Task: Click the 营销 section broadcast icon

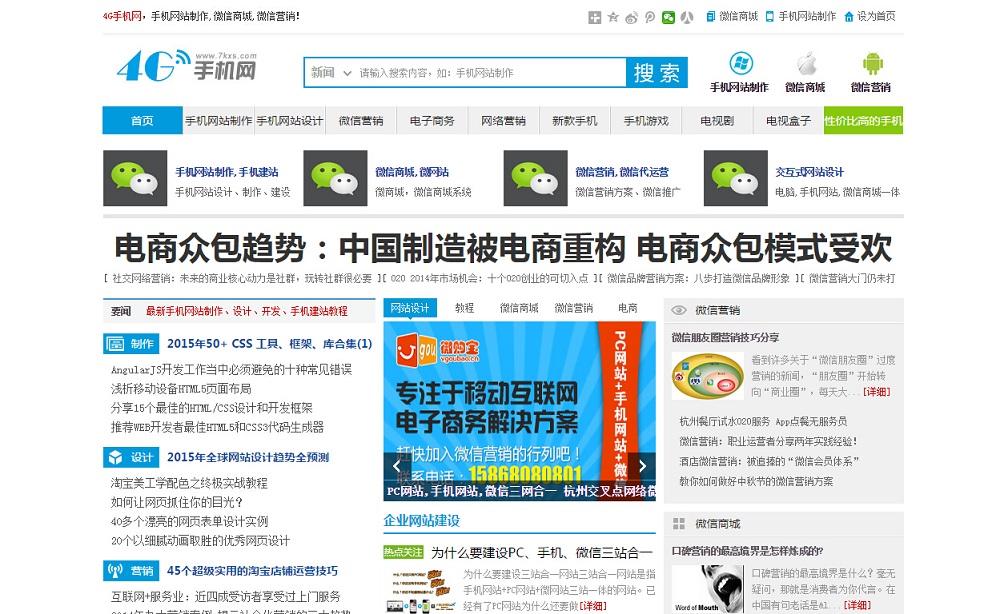Action: click(115, 571)
